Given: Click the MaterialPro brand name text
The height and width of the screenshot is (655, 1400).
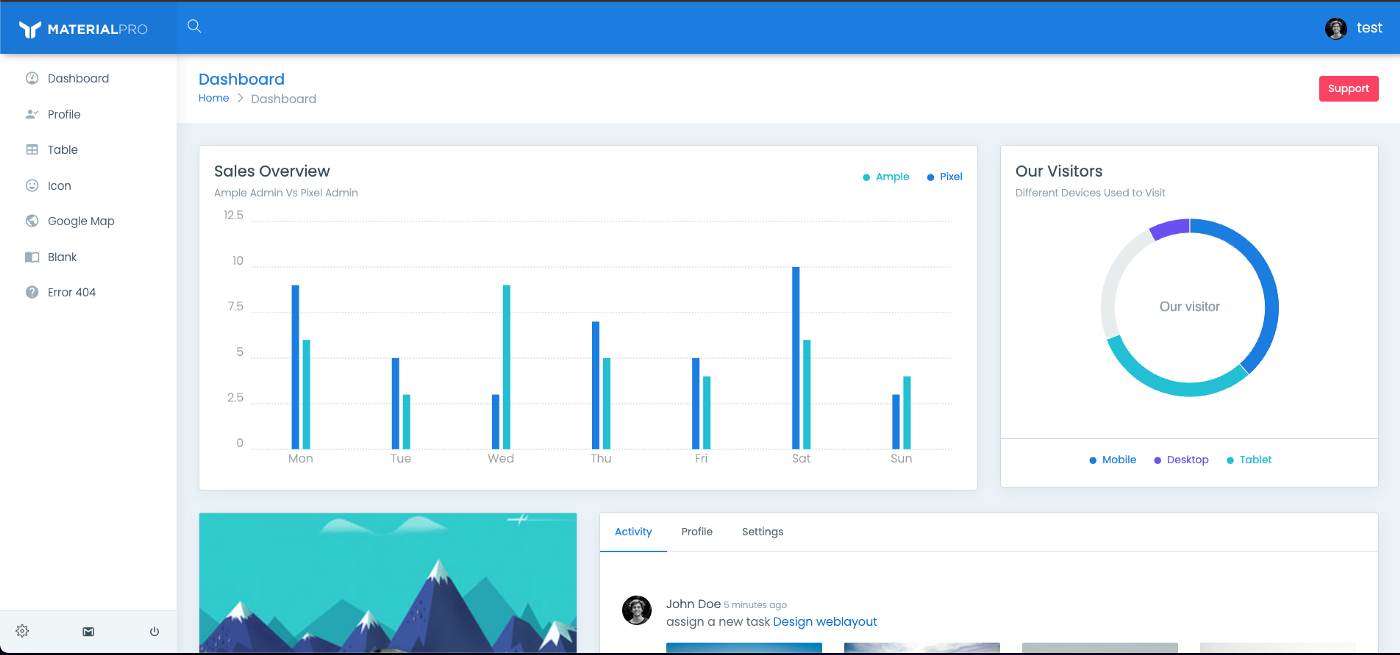Looking at the screenshot, I should [x=98, y=30].
